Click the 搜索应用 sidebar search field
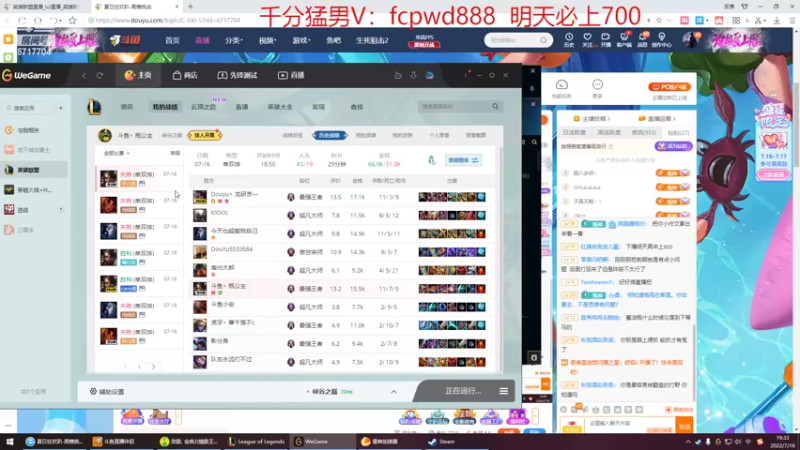Screen dimensions: 800x450 pos(29,108)
